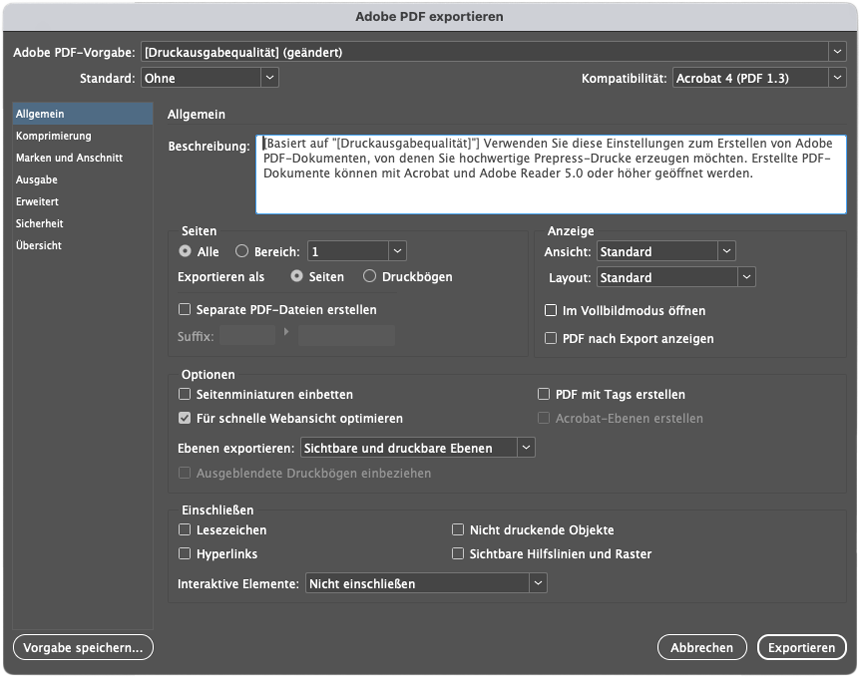860x677 pixels.
Task: Show the Übersicht section
Action: (83, 245)
